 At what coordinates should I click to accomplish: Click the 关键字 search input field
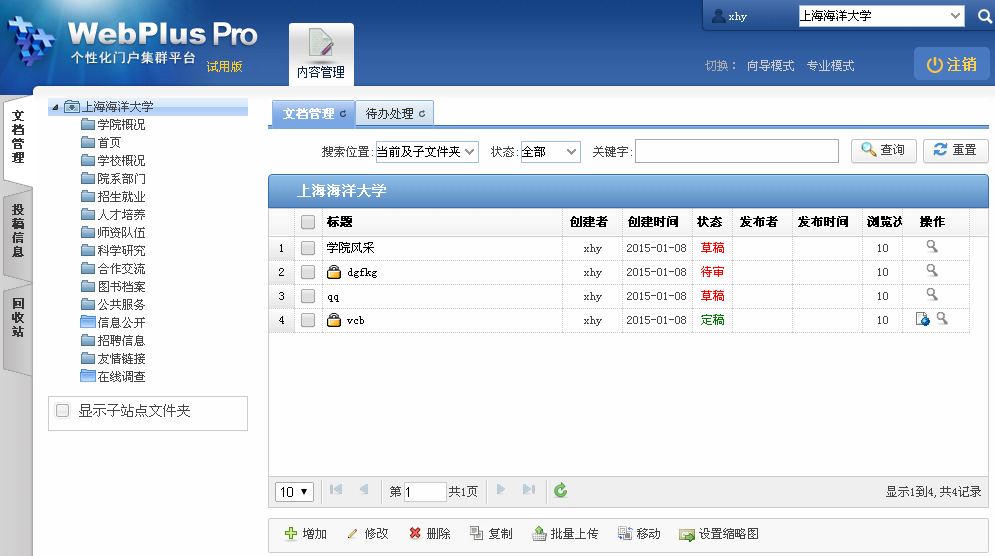pyautogui.click(x=736, y=151)
